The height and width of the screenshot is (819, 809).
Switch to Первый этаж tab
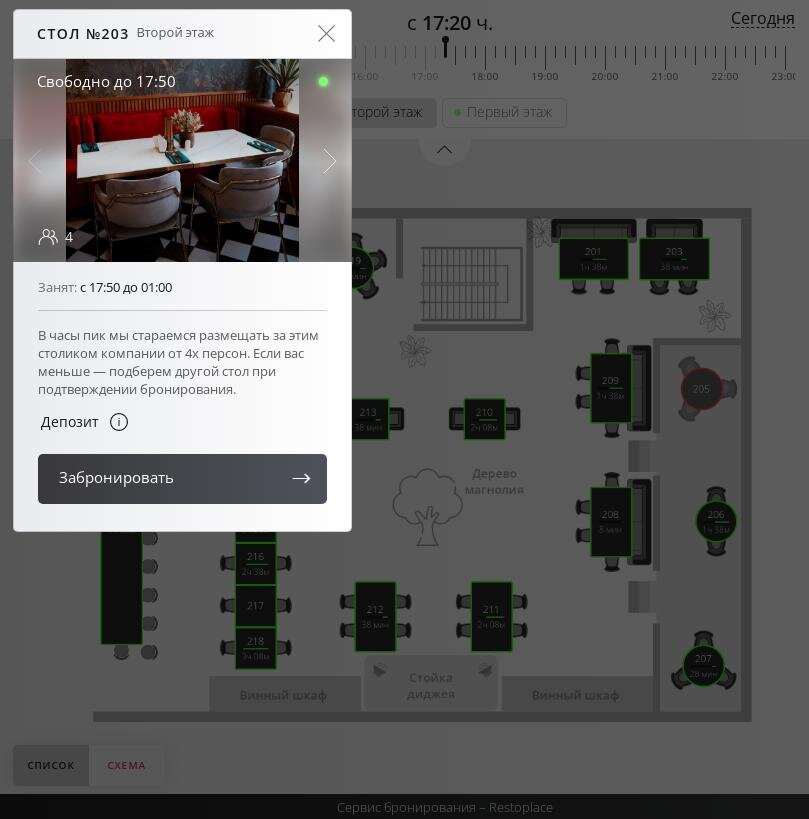[x=504, y=112]
